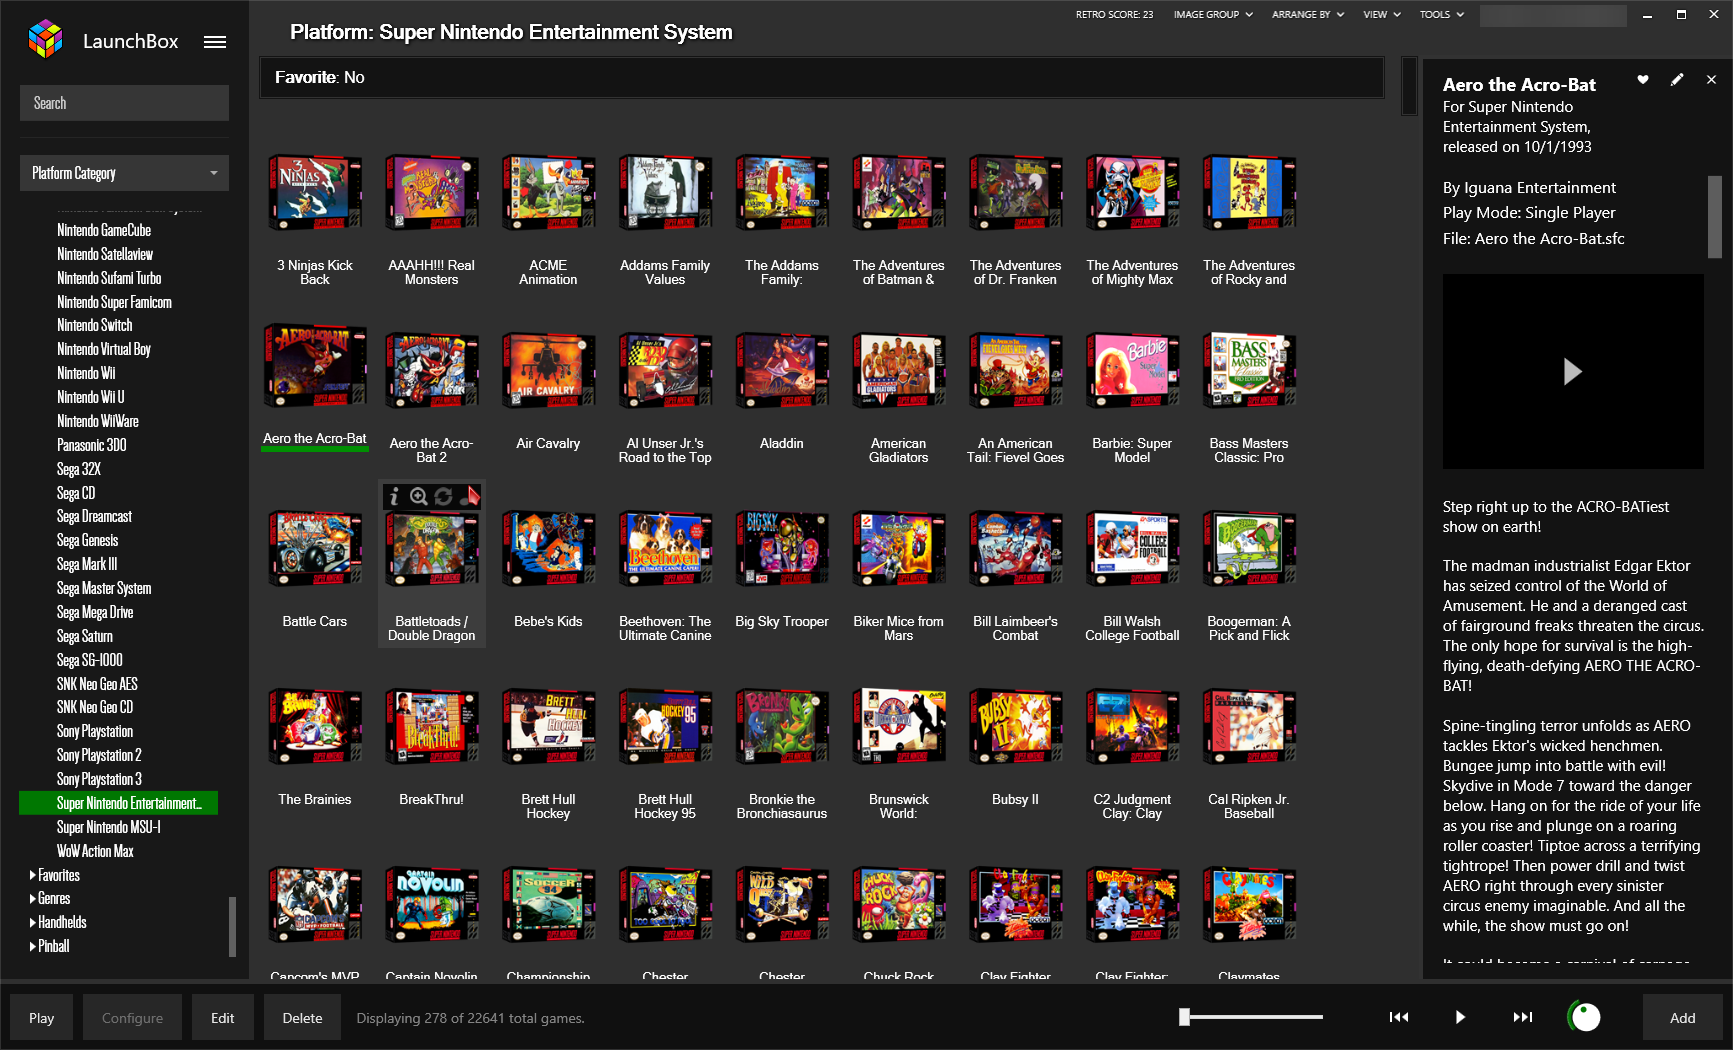Select the Bebe's Kids cover
This screenshot has height=1050, width=1733.
[x=548, y=549]
